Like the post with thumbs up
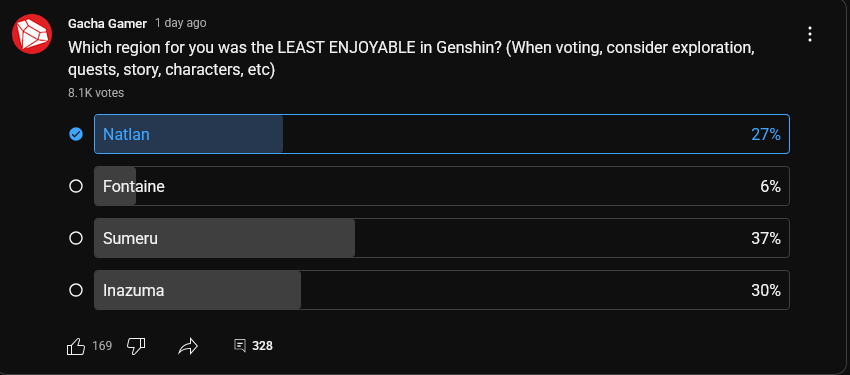This screenshot has height=375, width=850. 76,346
